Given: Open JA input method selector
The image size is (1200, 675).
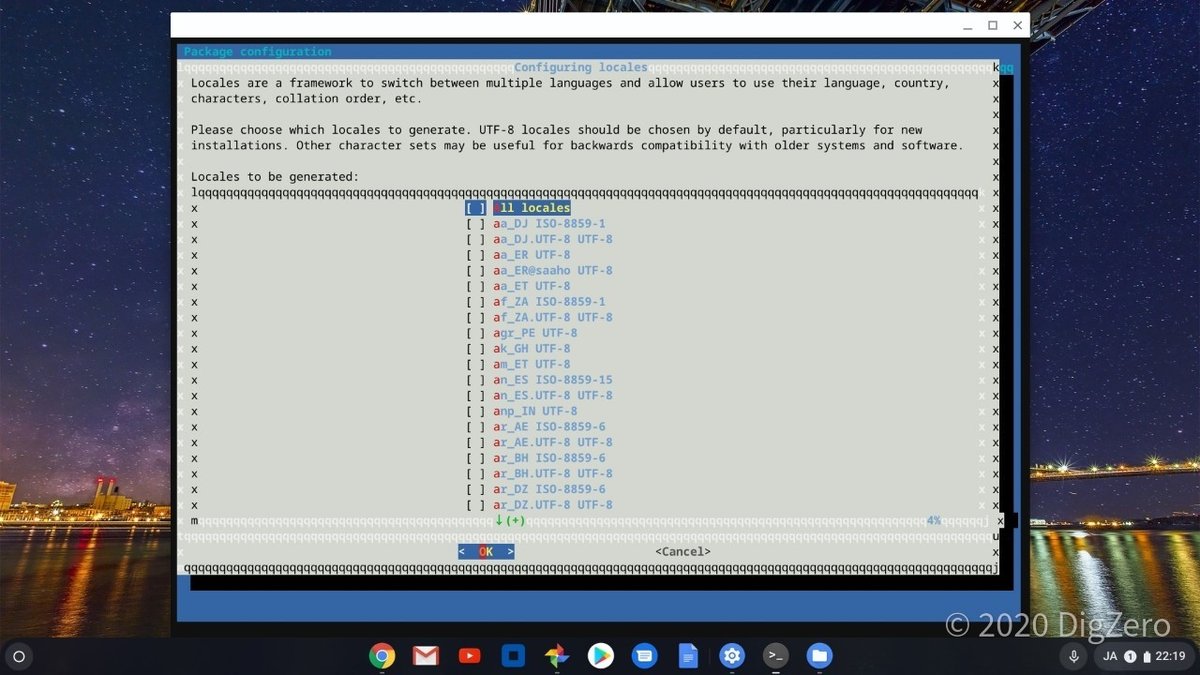Looking at the screenshot, I should (x=1109, y=657).
